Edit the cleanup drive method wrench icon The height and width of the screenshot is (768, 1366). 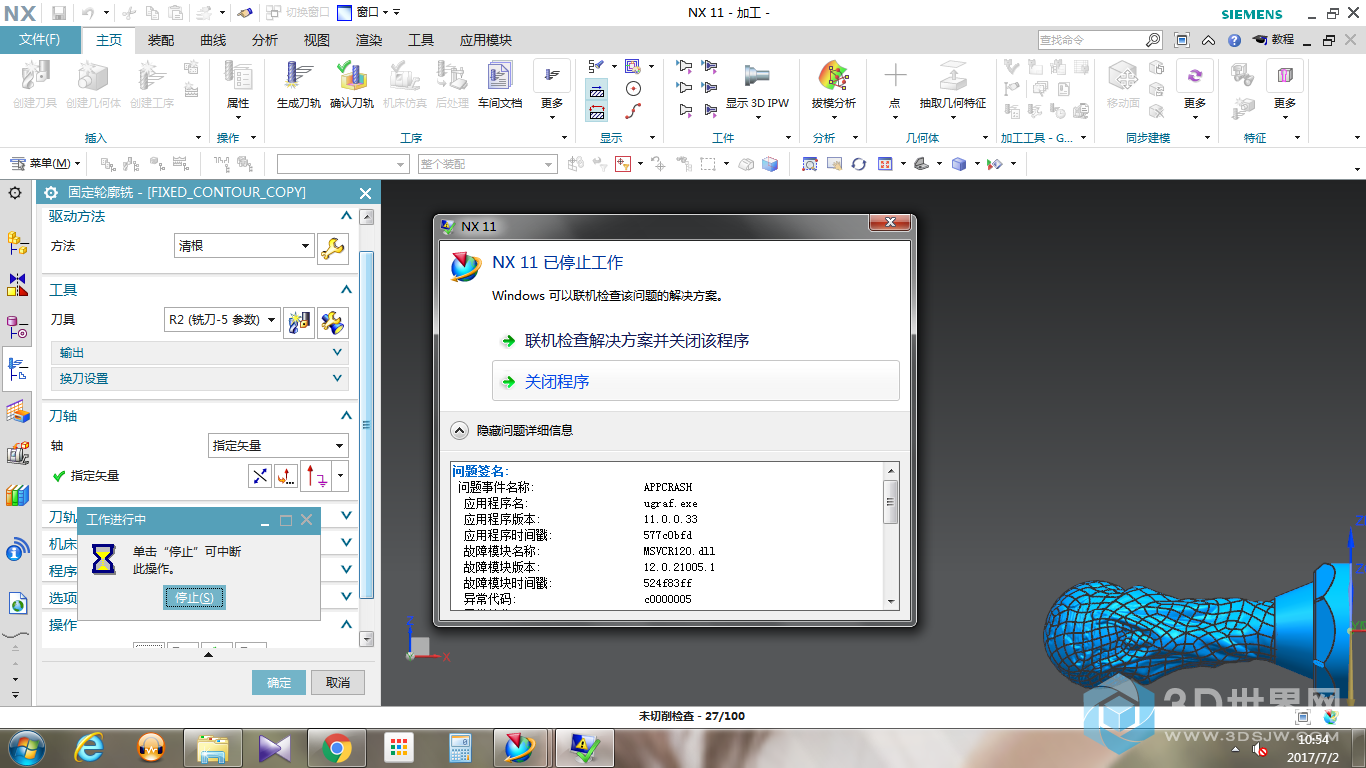pyautogui.click(x=332, y=247)
